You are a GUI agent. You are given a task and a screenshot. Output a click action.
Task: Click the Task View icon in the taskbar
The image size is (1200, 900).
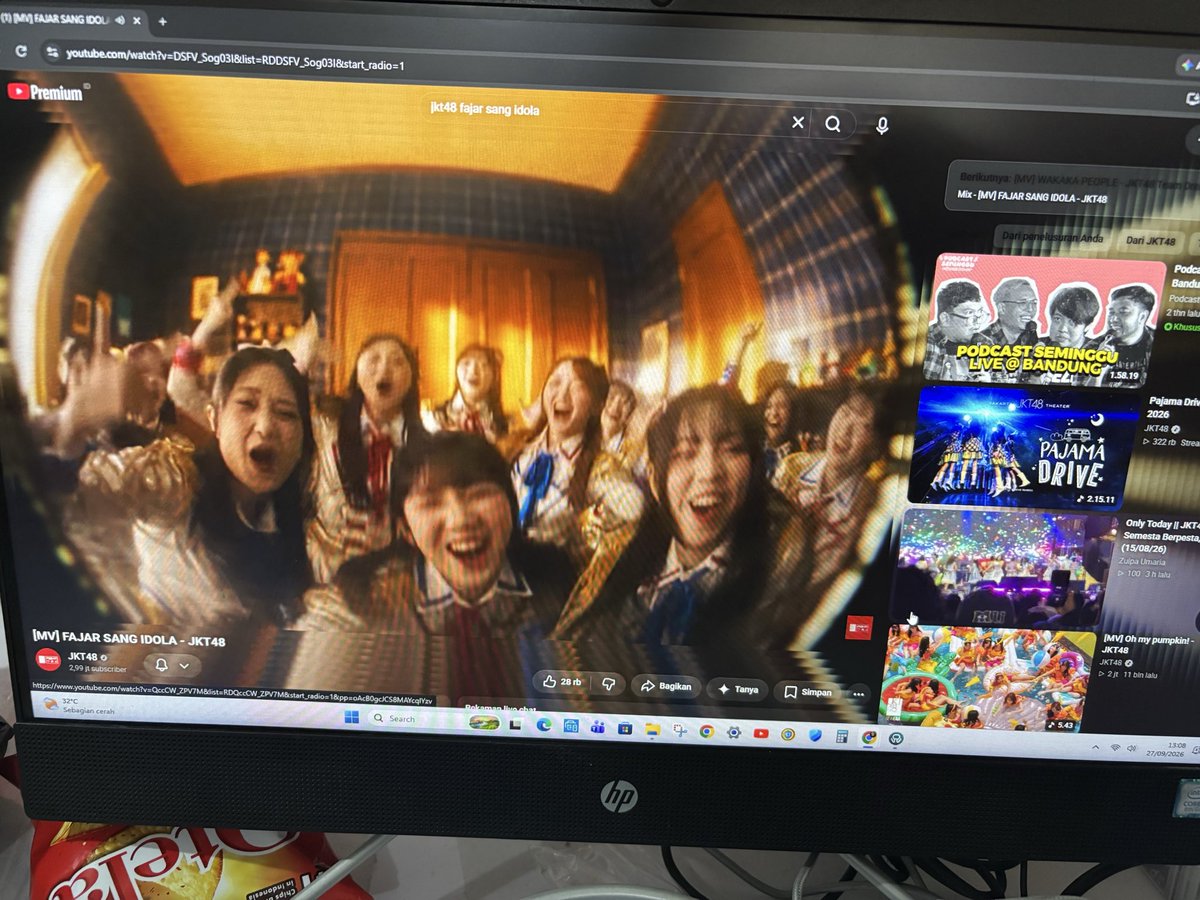tap(516, 724)
